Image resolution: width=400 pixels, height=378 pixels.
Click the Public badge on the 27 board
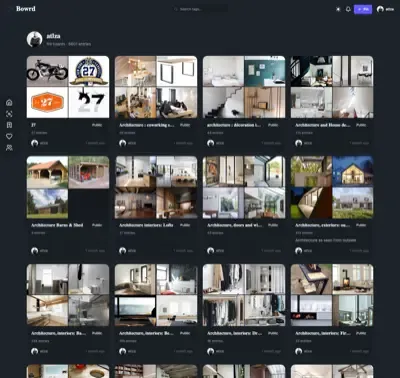click(x=97, y=125)
